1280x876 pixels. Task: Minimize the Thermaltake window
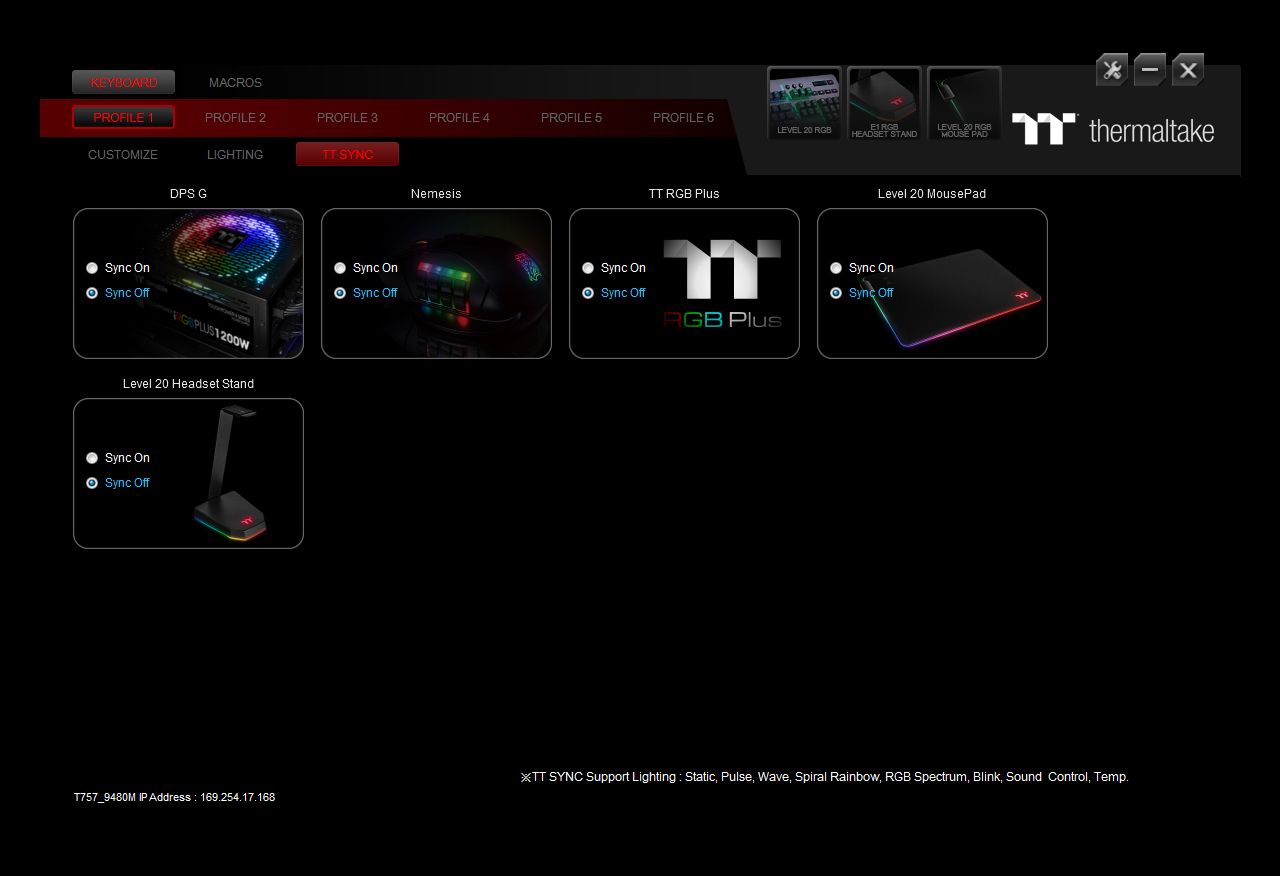[x=1150, y=70]
